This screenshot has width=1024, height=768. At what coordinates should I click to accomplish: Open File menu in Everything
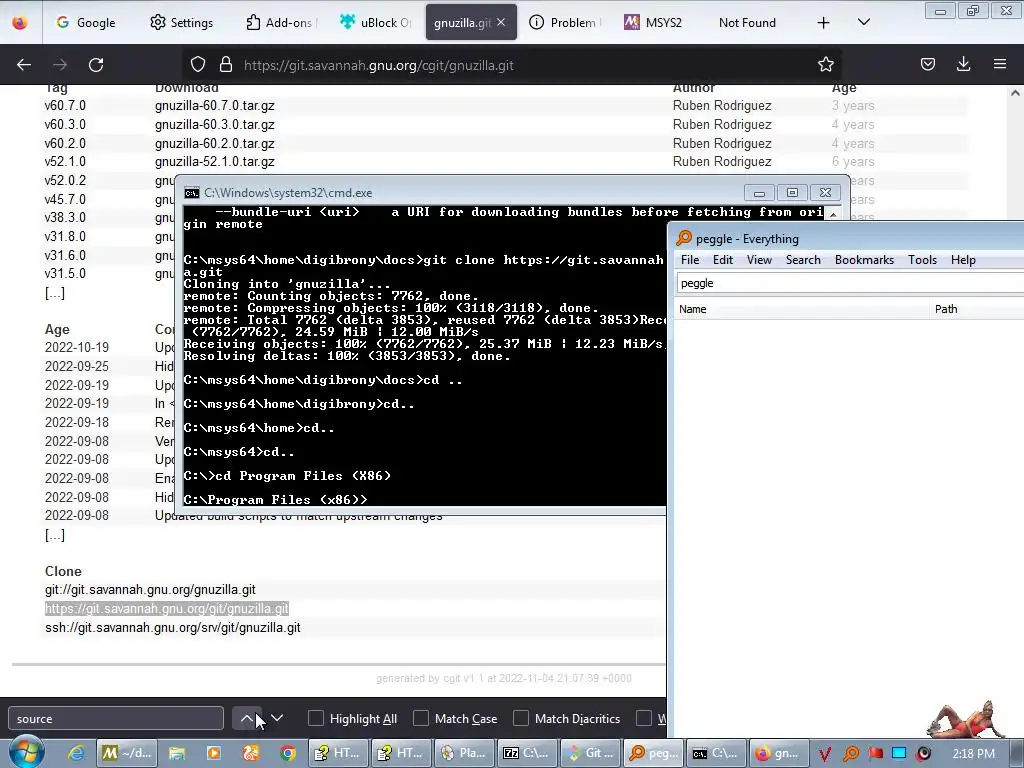pos(690,259)
